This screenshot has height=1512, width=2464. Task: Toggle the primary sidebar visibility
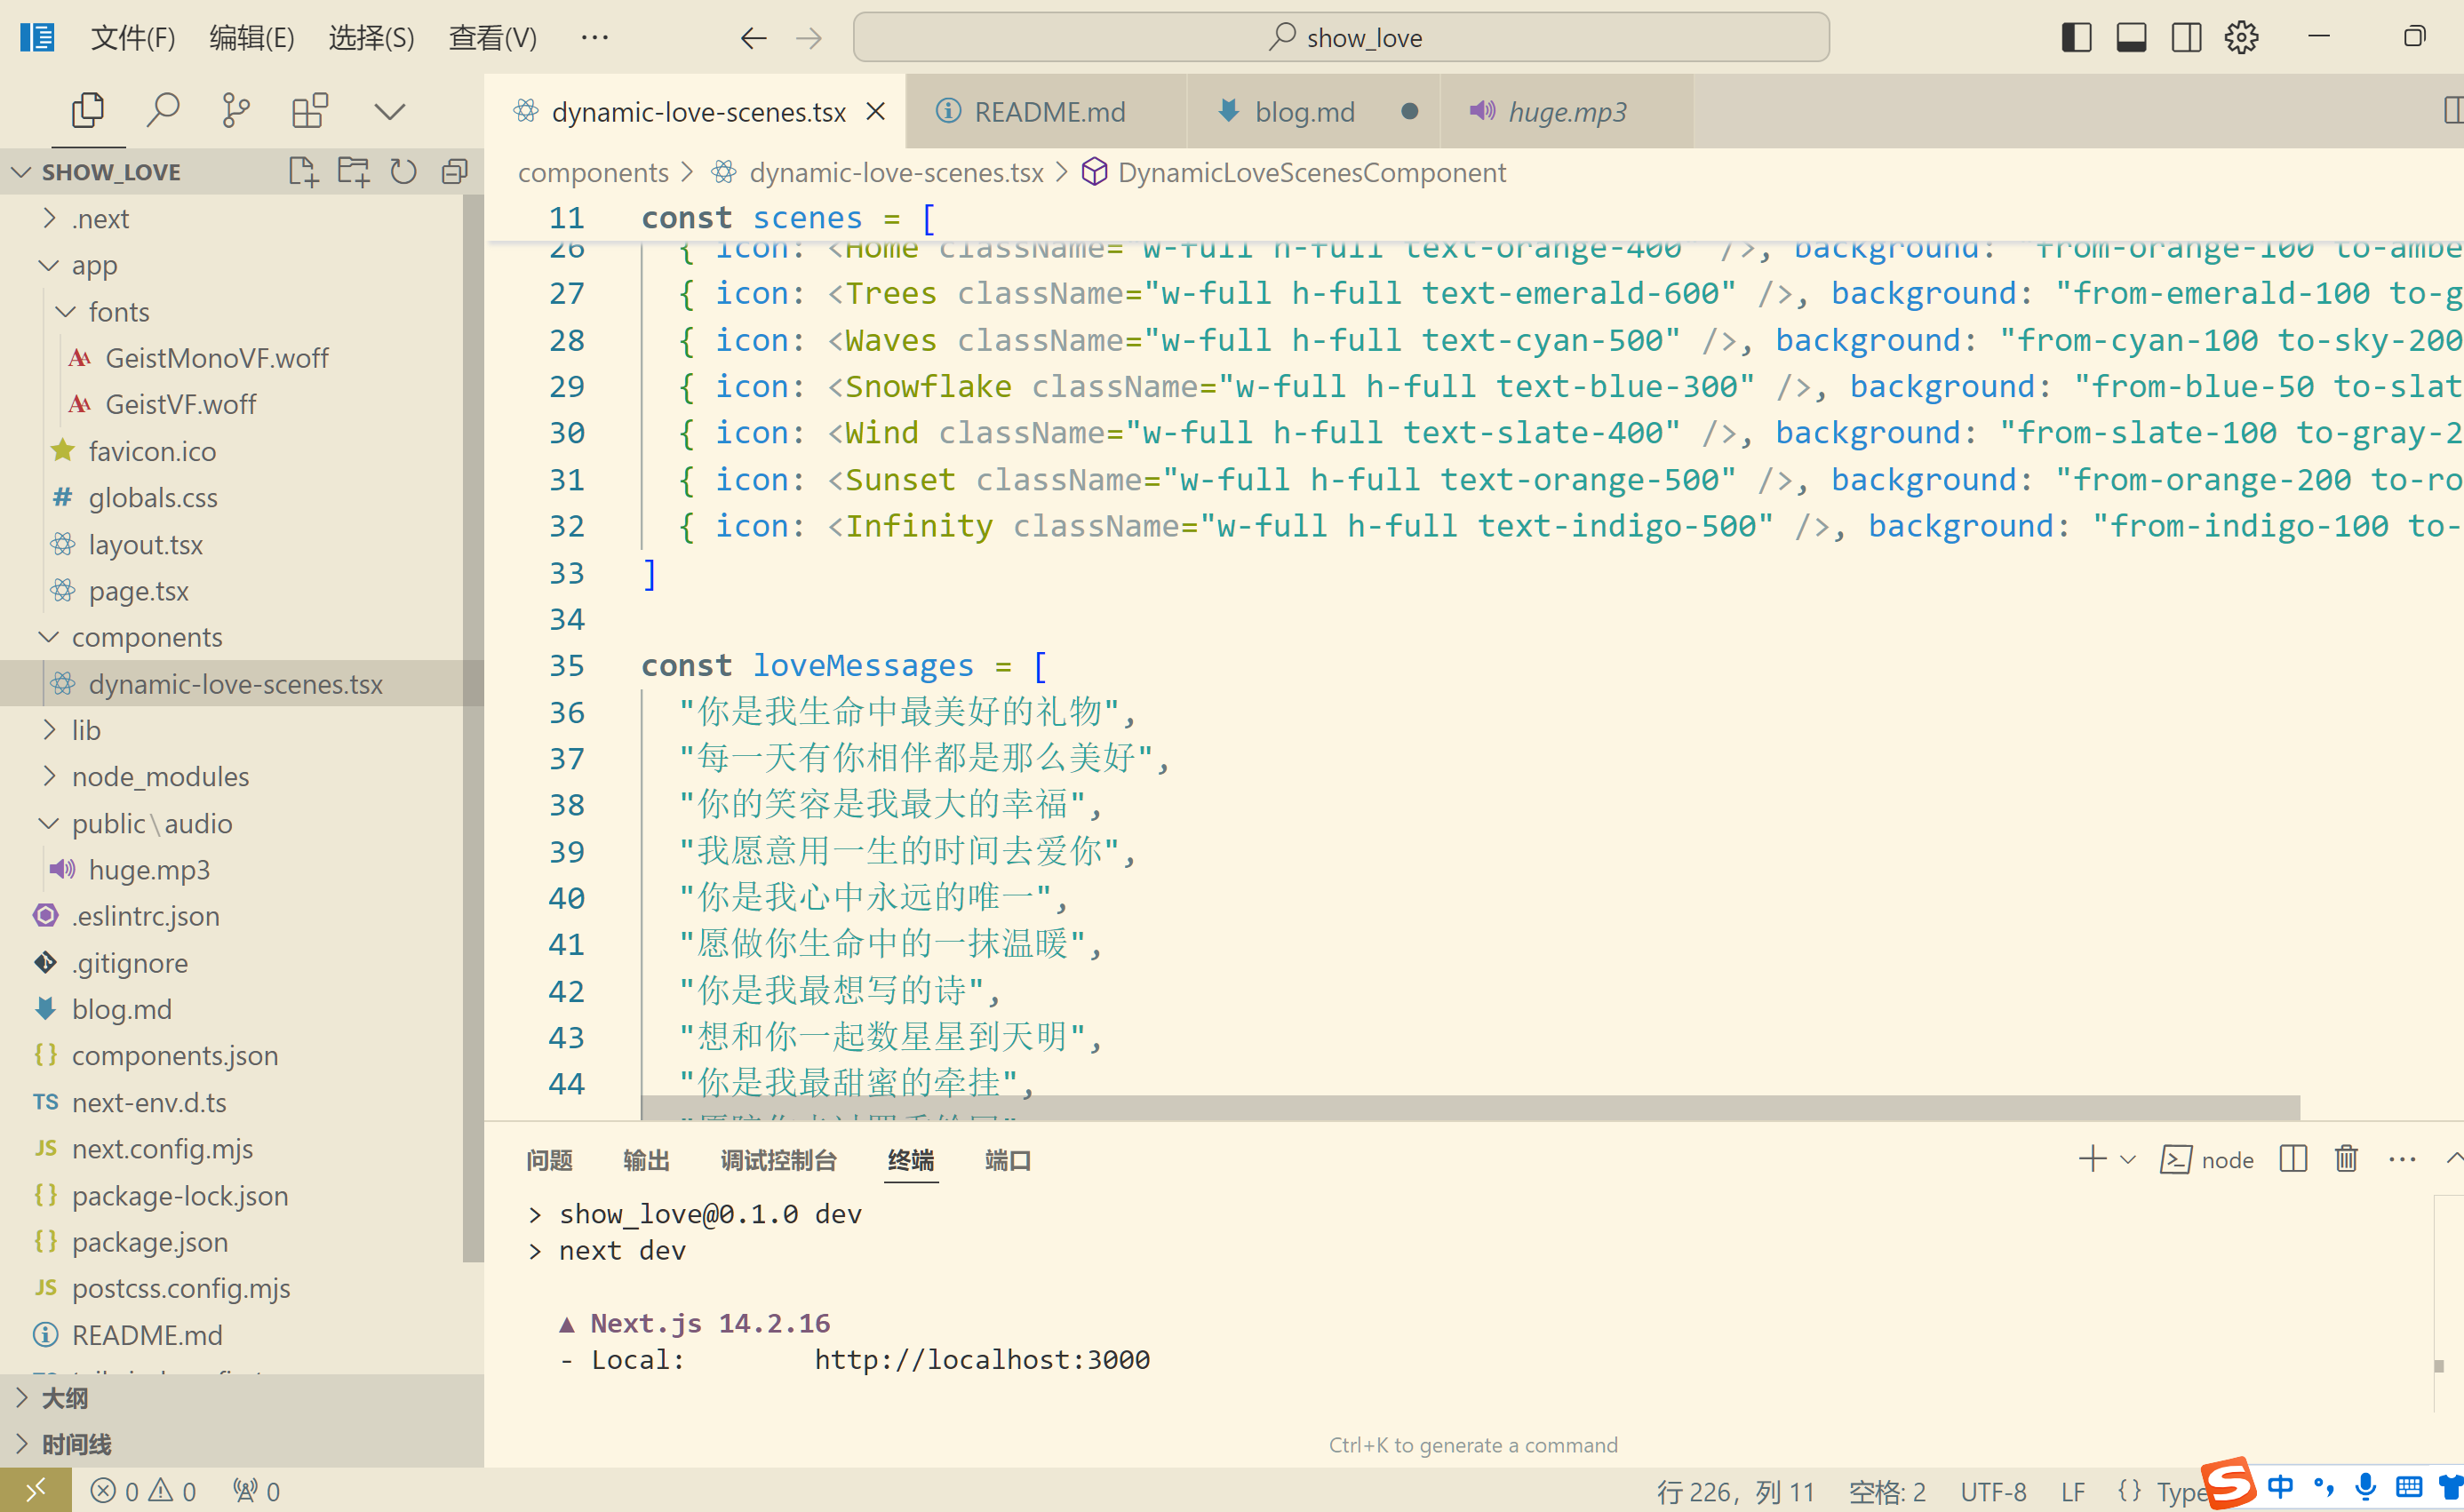click(2076, 38)
